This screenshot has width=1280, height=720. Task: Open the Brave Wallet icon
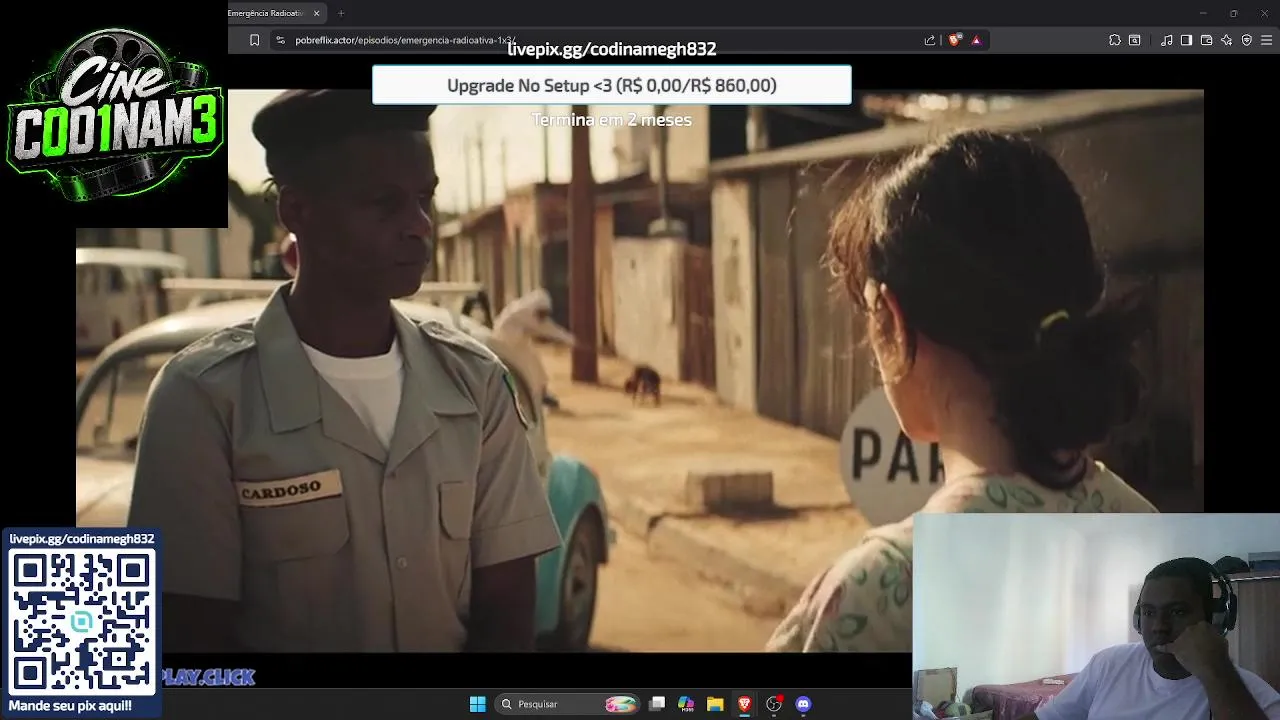click(1206, 40)
